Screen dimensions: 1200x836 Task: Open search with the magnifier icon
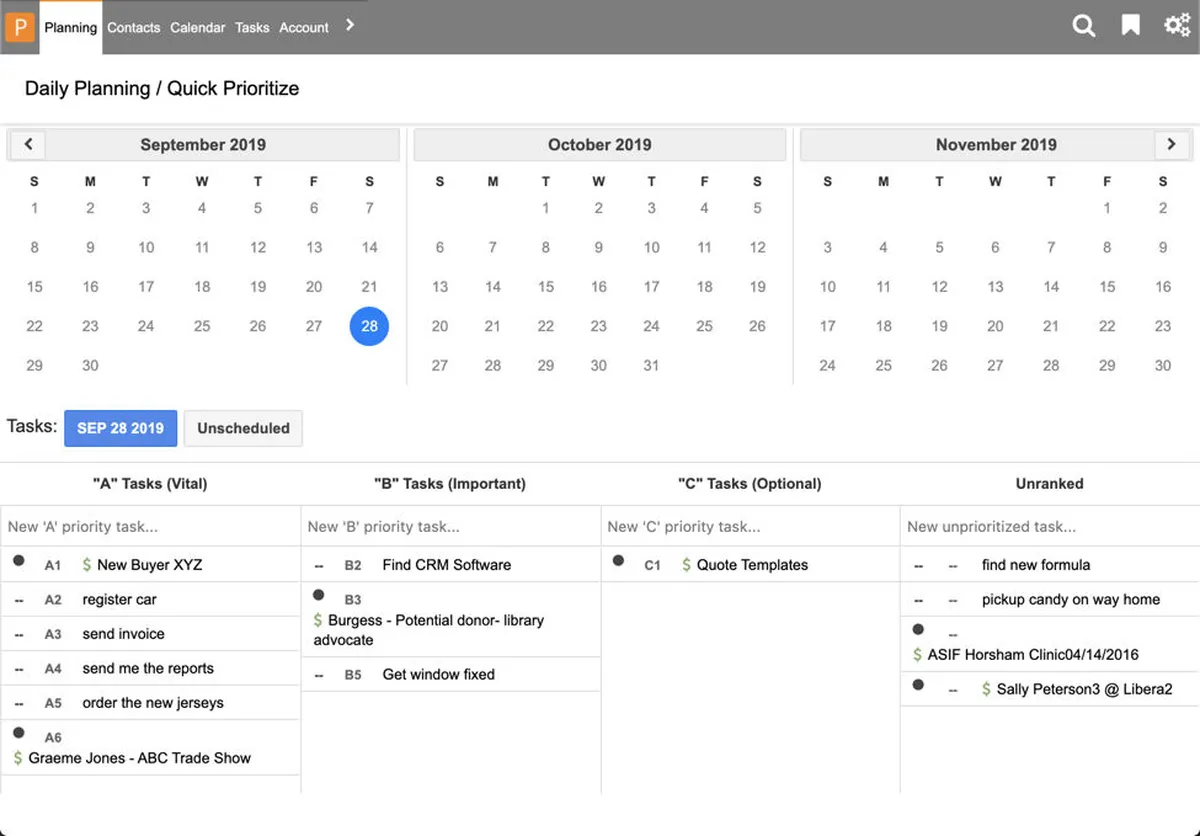click(x=1084, y=26)
